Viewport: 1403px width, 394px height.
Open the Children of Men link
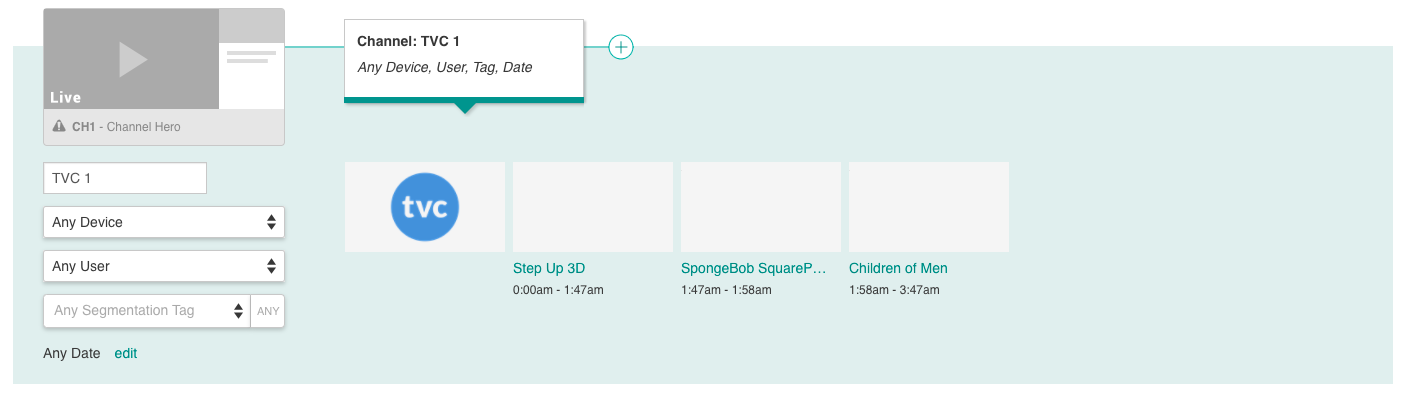tap(898, 268)
